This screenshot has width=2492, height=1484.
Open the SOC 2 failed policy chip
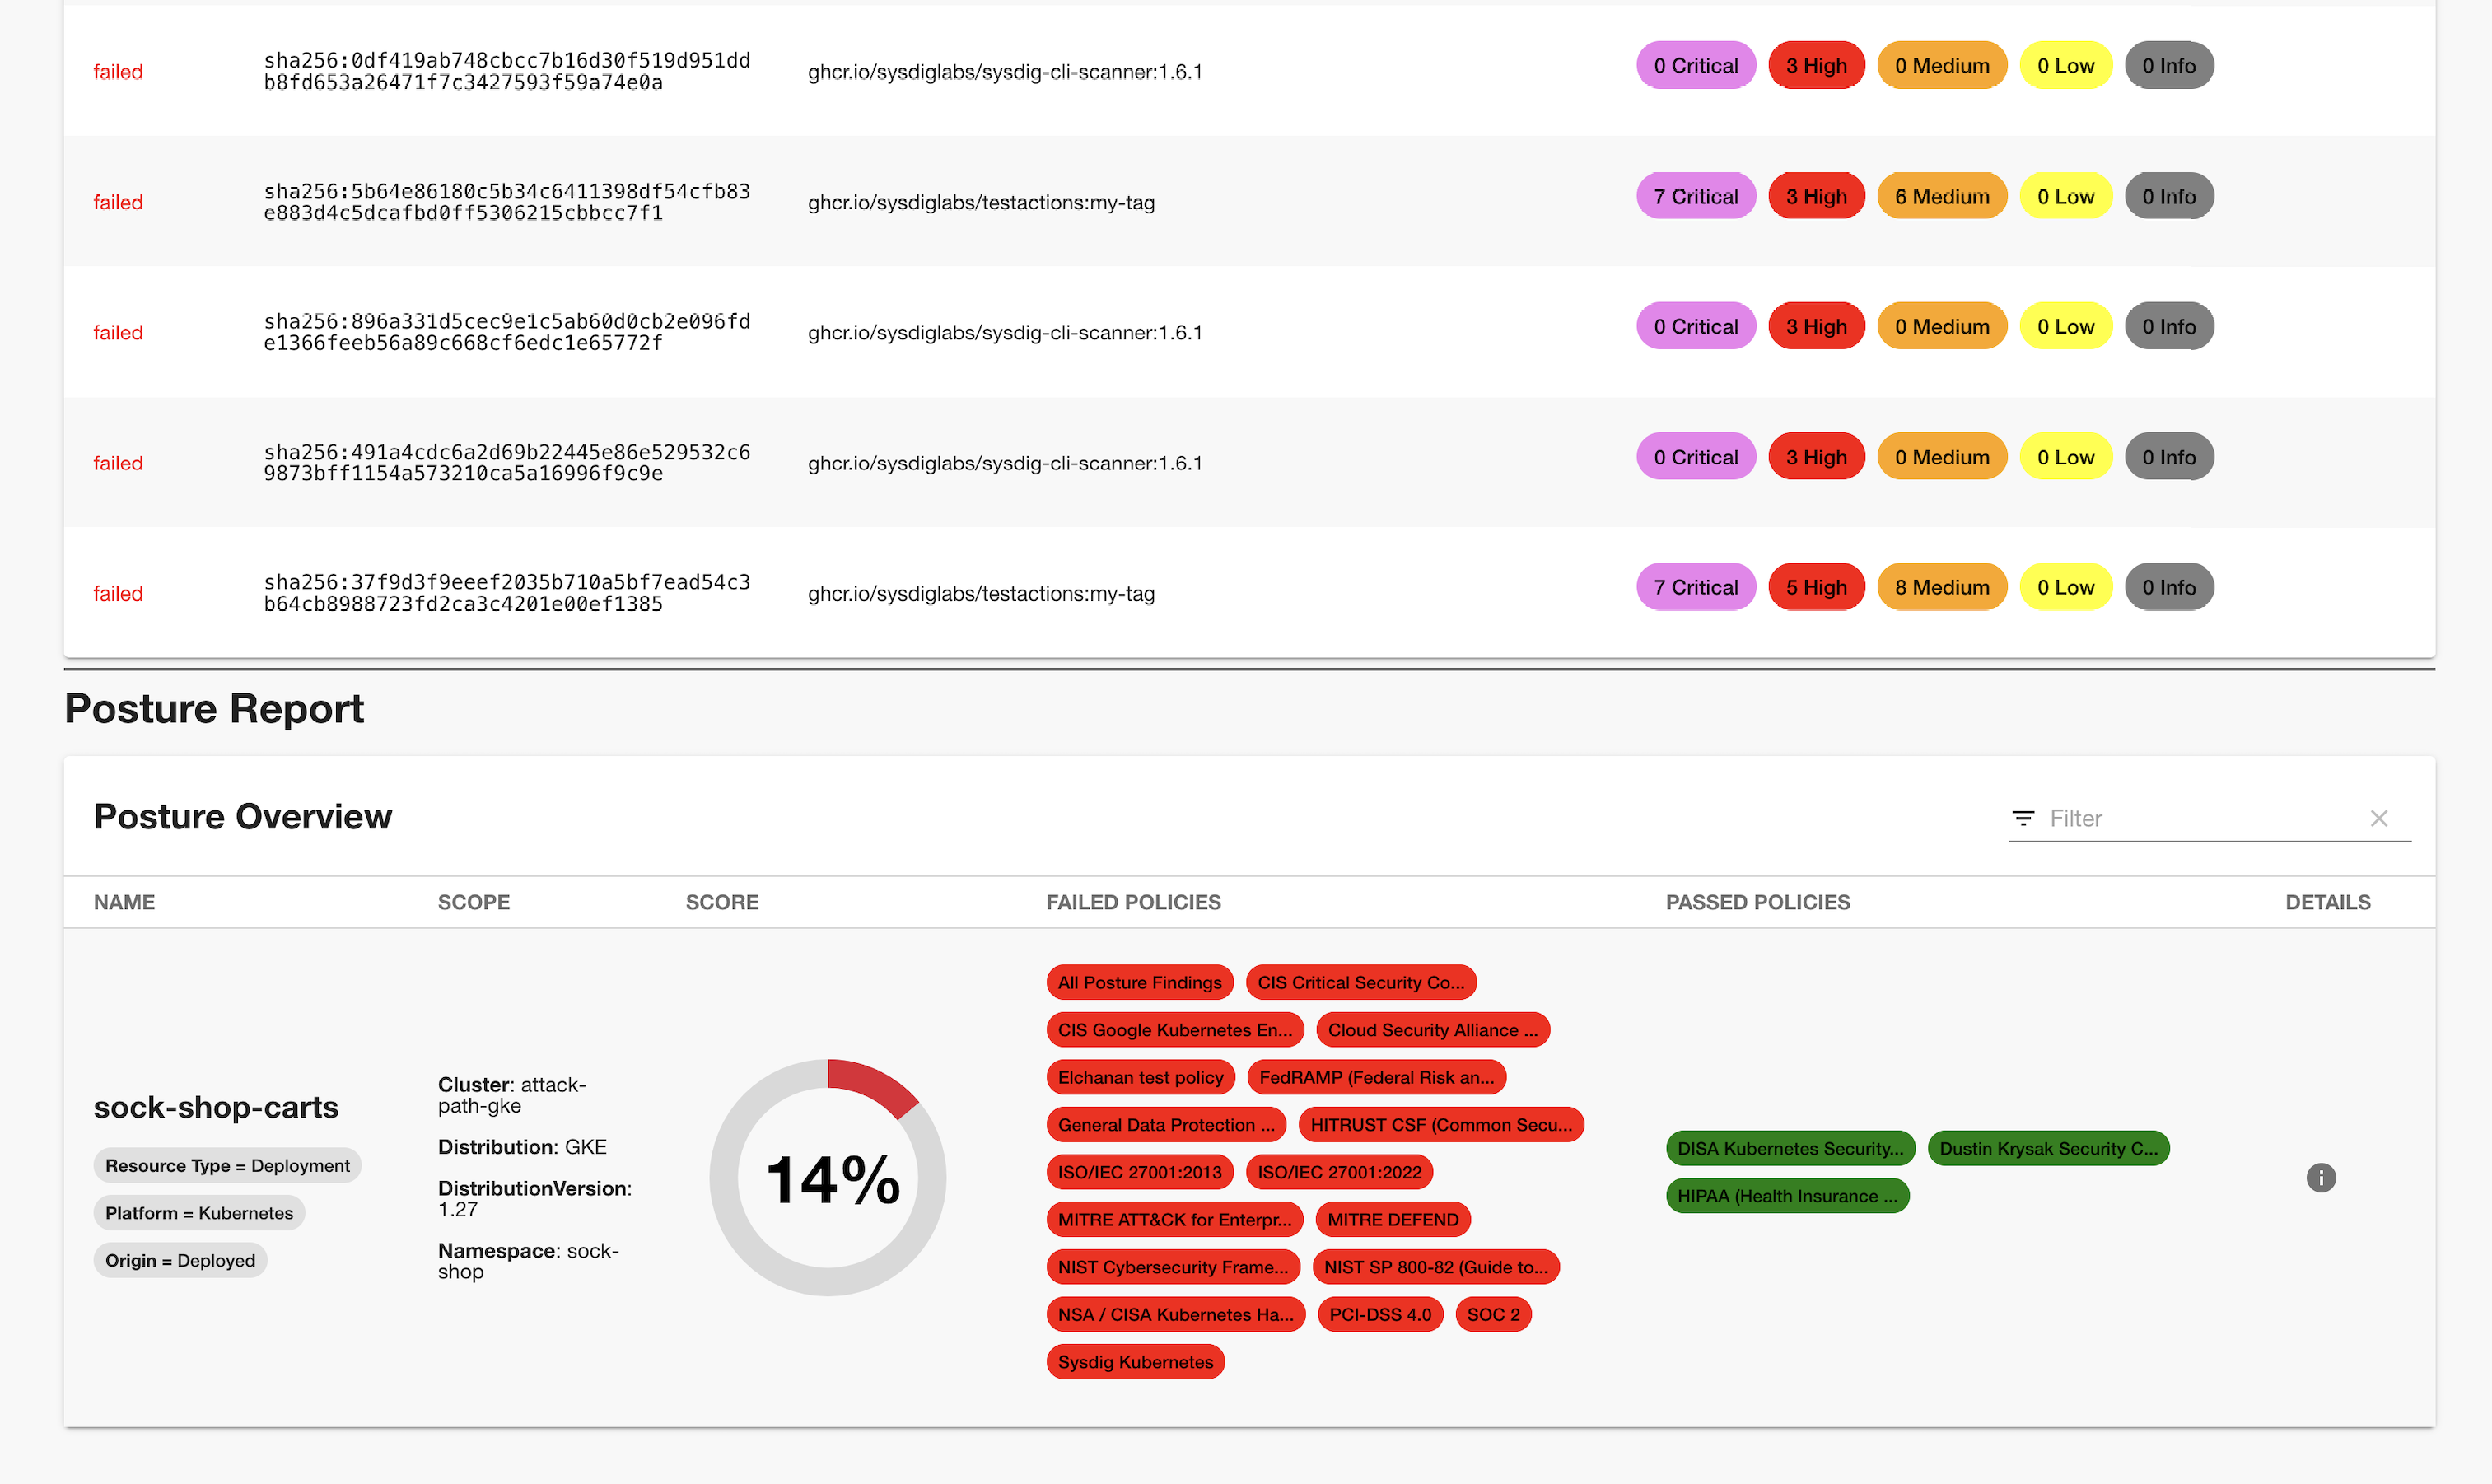1492,1314
